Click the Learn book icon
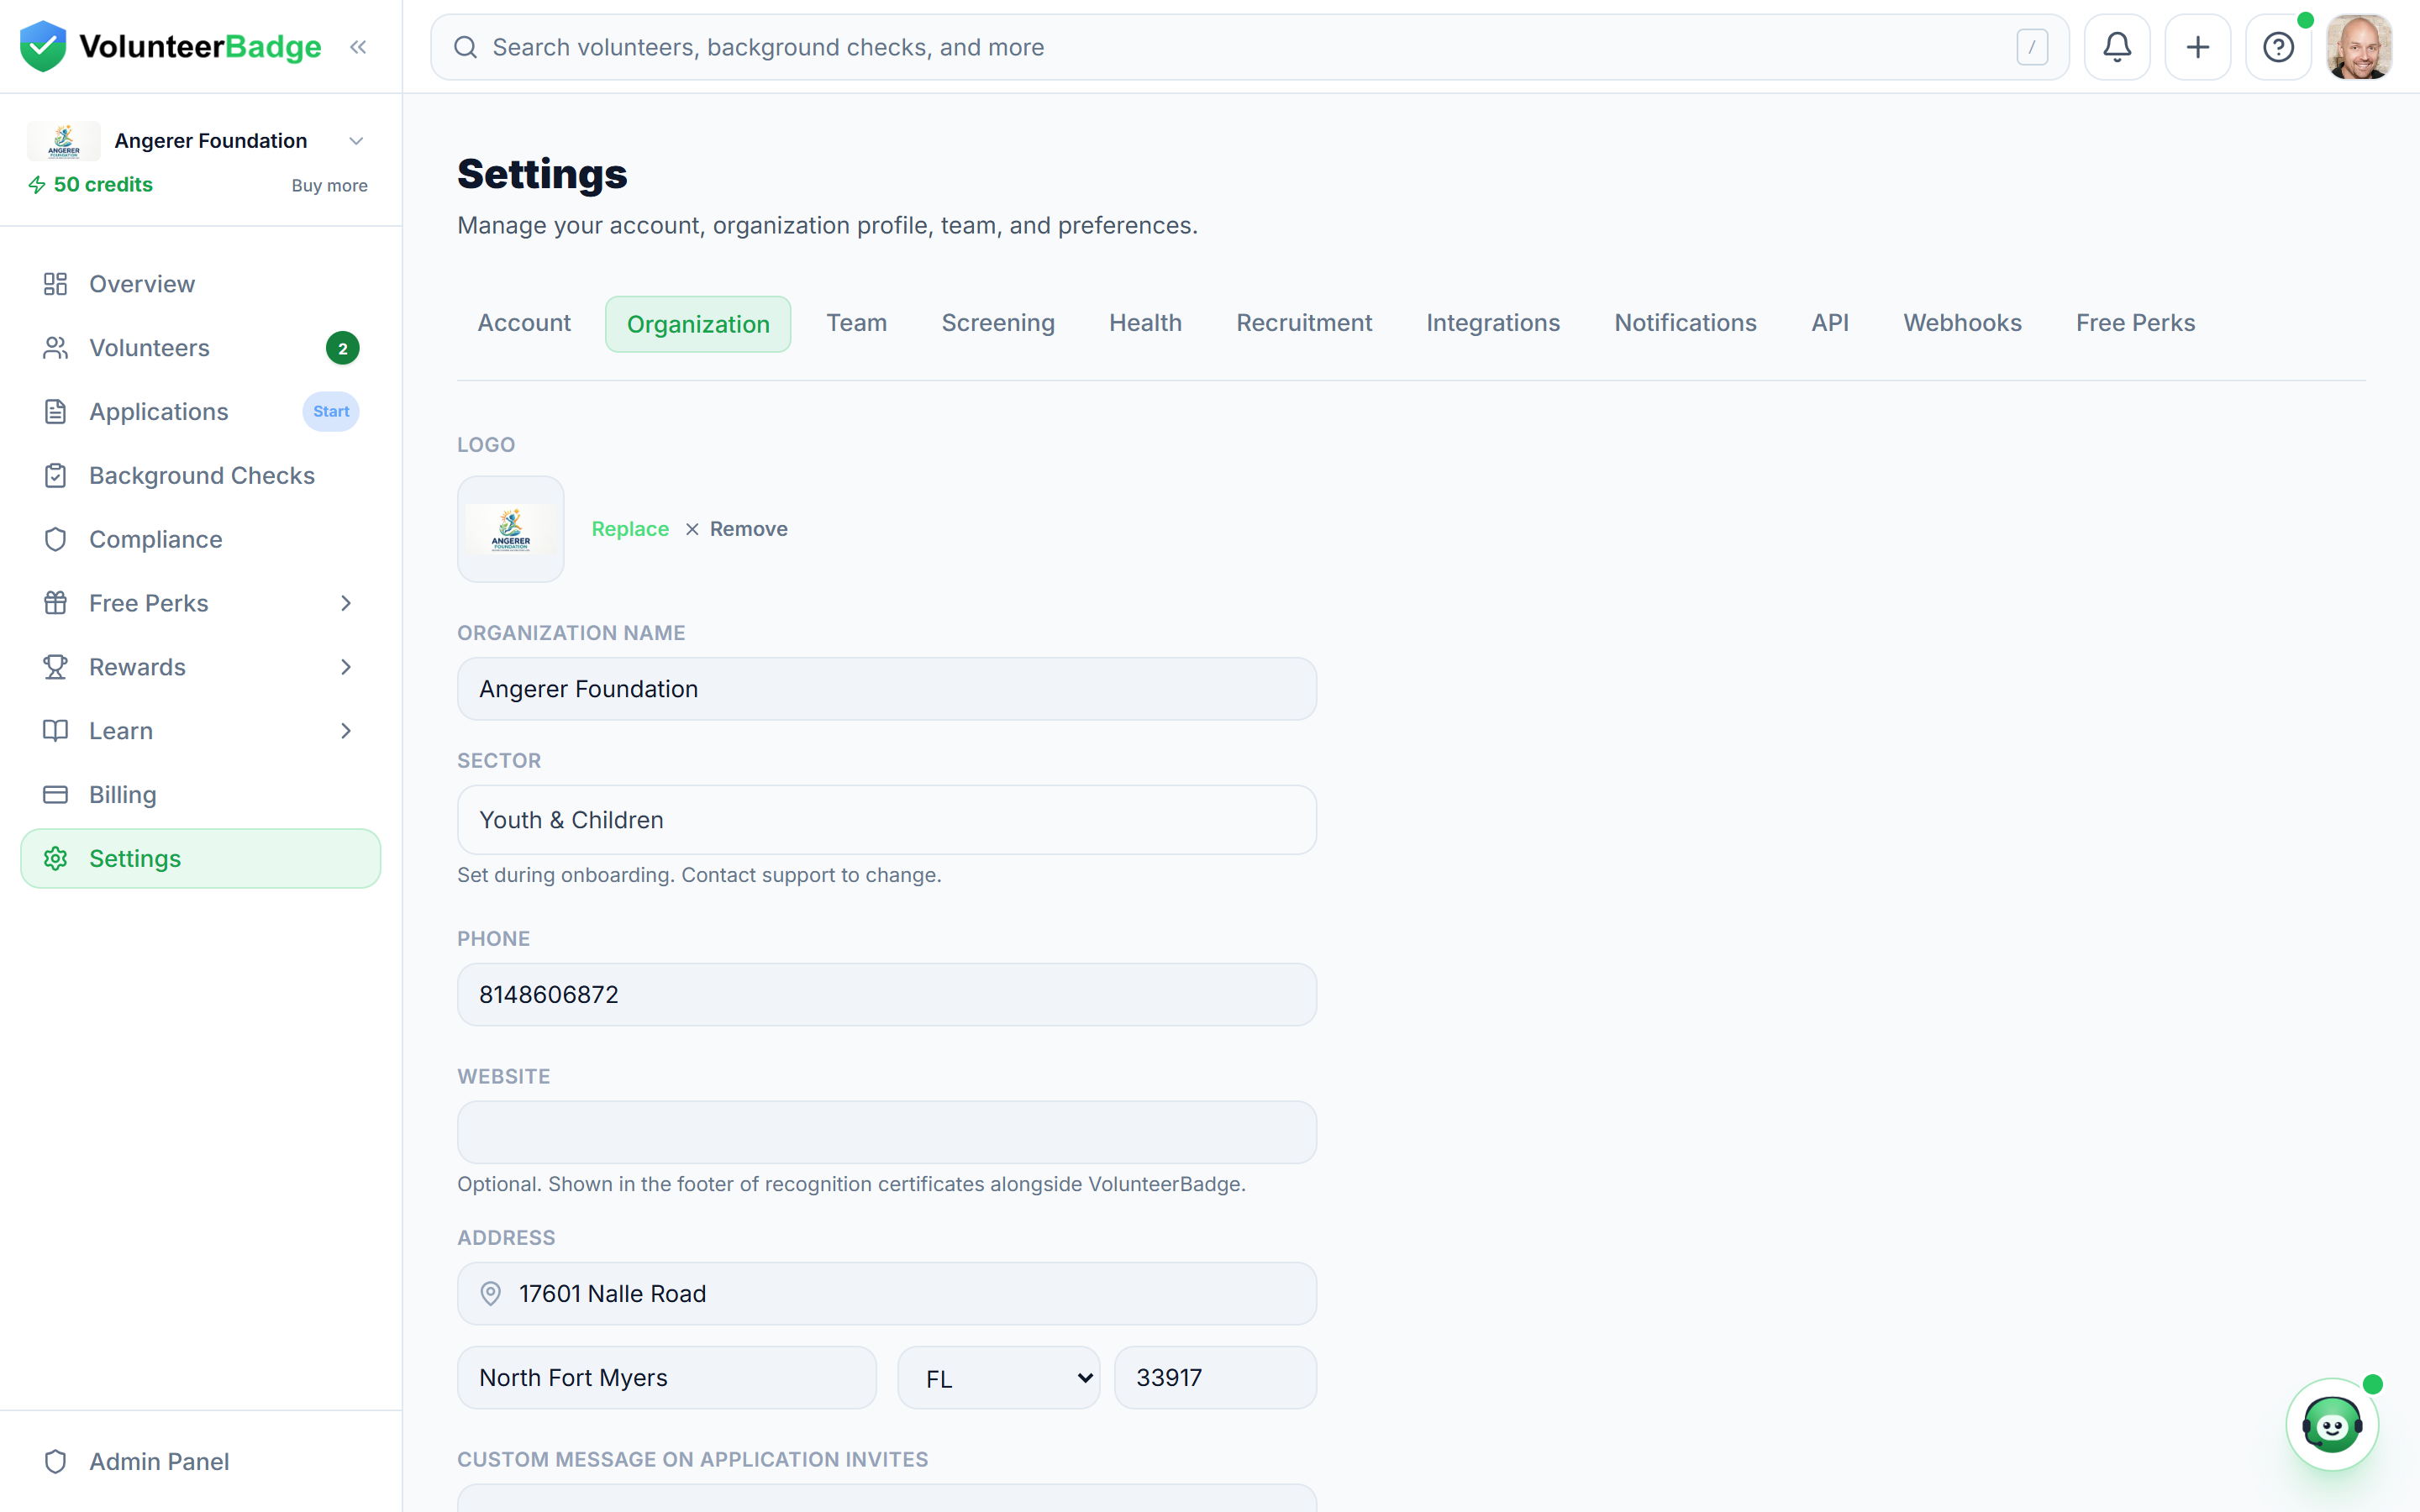2420x1512 pixels. 55,731
